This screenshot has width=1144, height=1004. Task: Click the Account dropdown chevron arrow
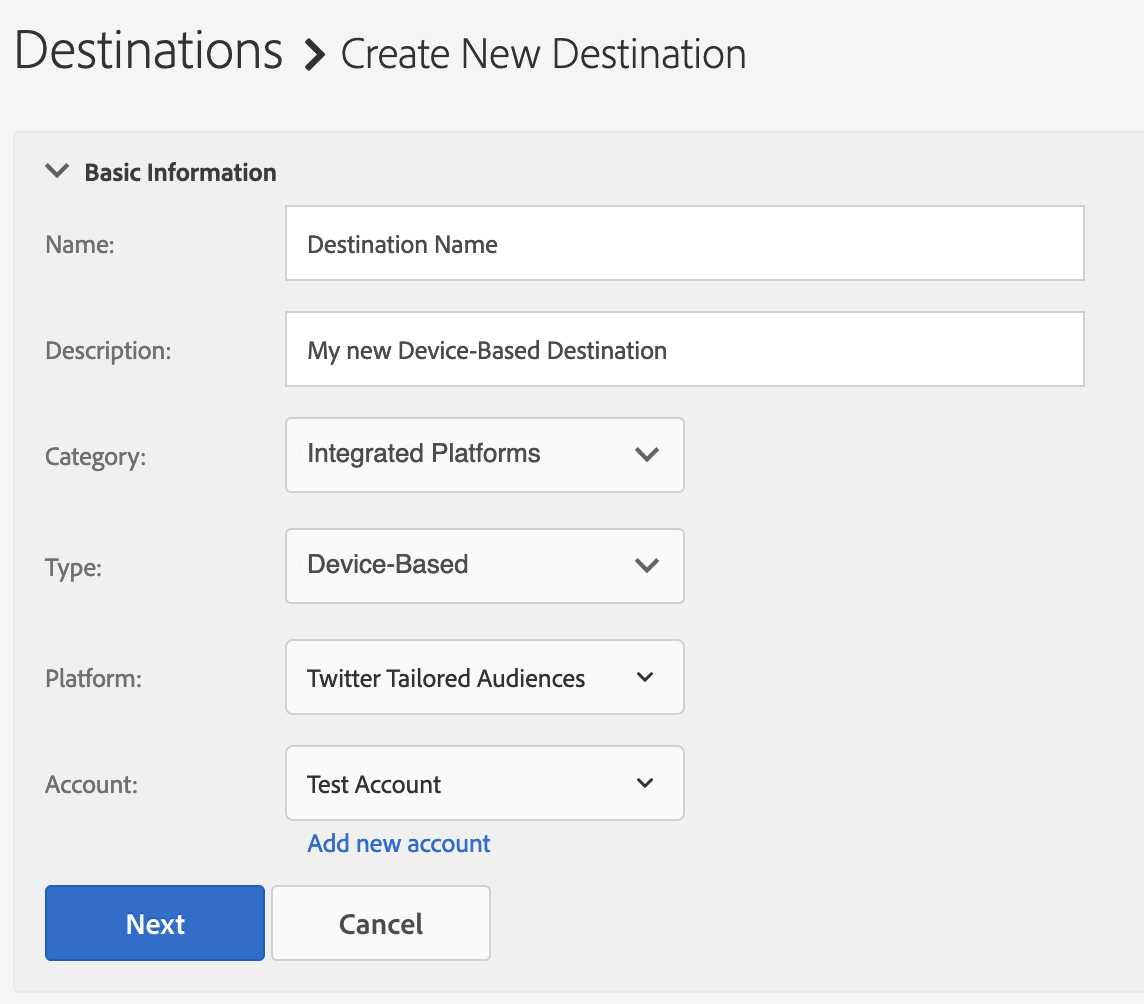645,784
